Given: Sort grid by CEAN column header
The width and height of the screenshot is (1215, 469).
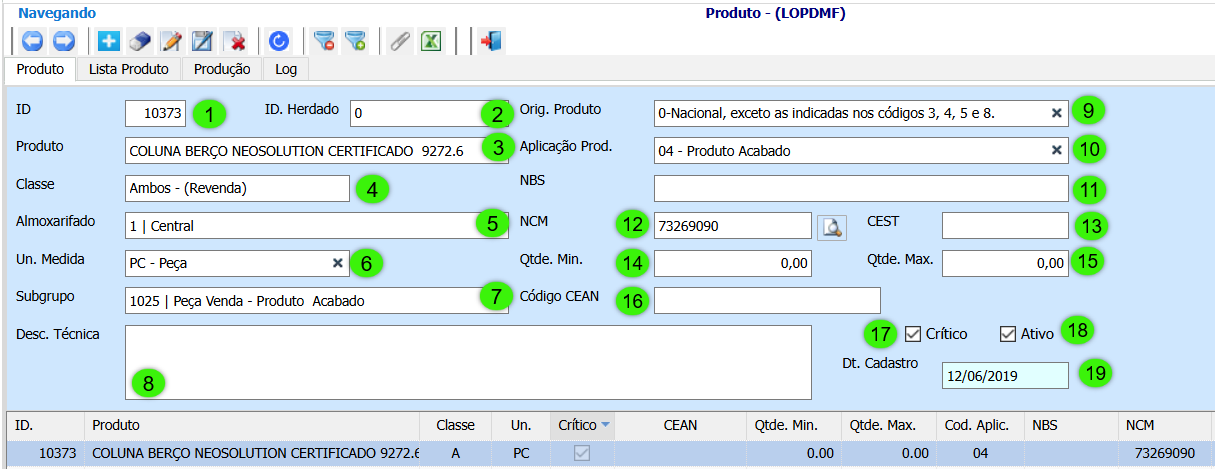Looking at the screenshot, I should pos(681,425).
